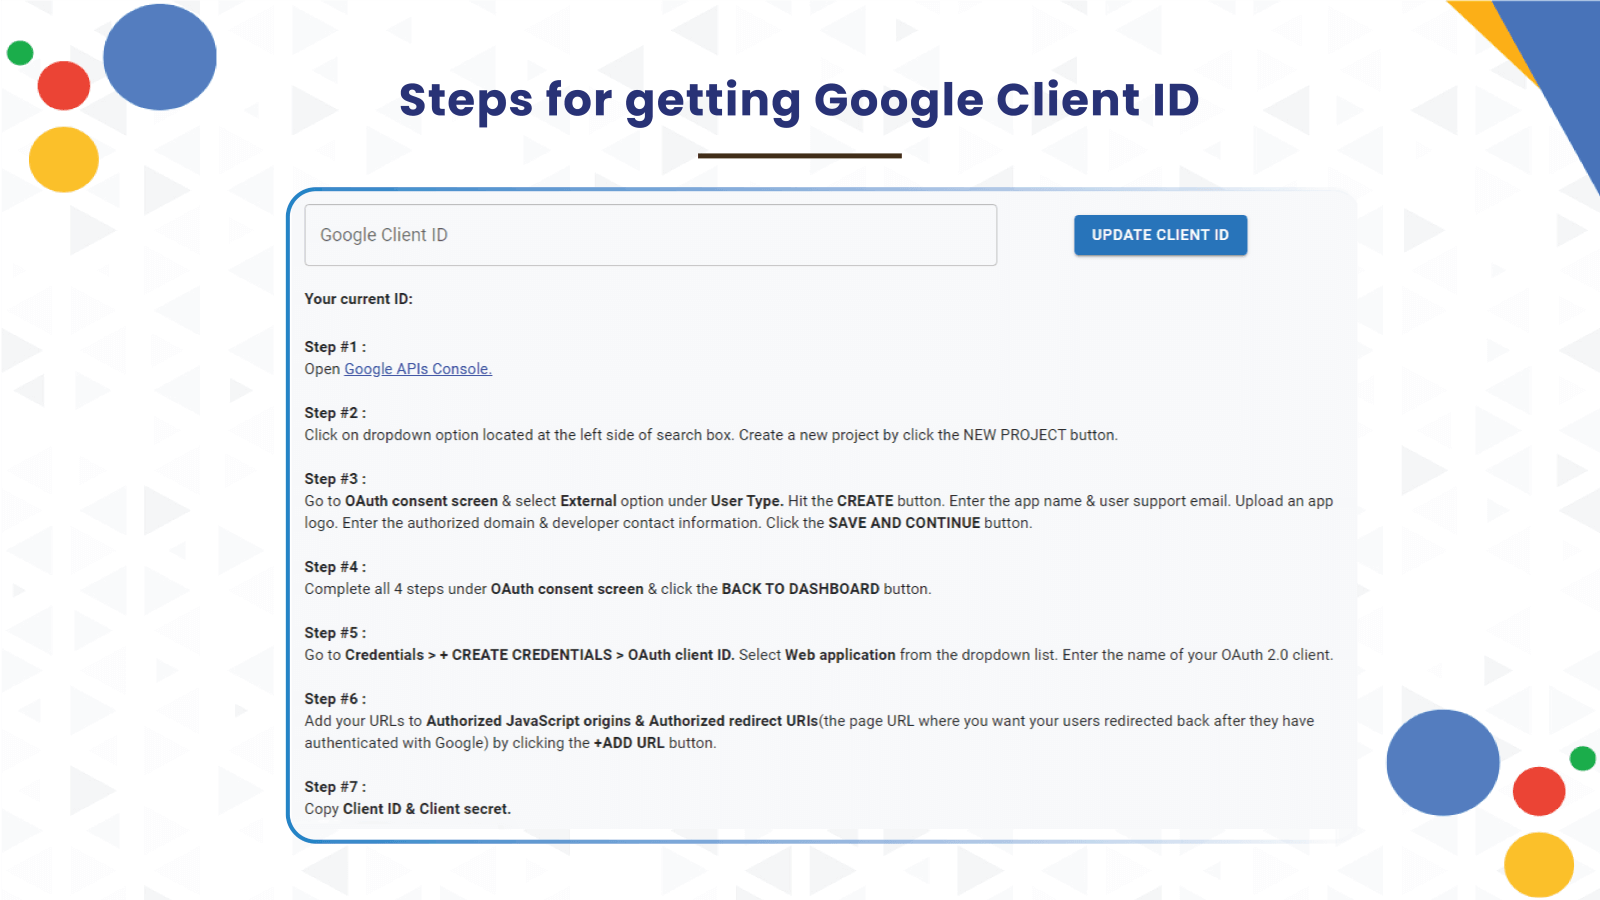This screenshot has height=900, width=1600.
Task: Click the 'Step #6 :' heading
Action: click(335, 699)
